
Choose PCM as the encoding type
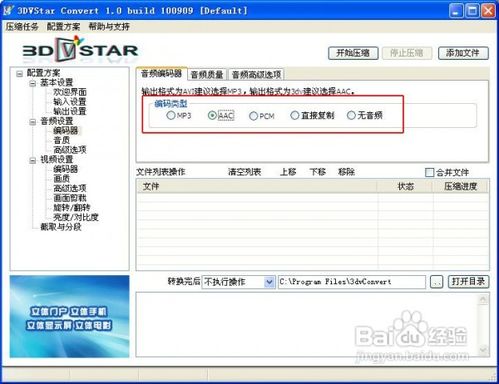point(253,116)
